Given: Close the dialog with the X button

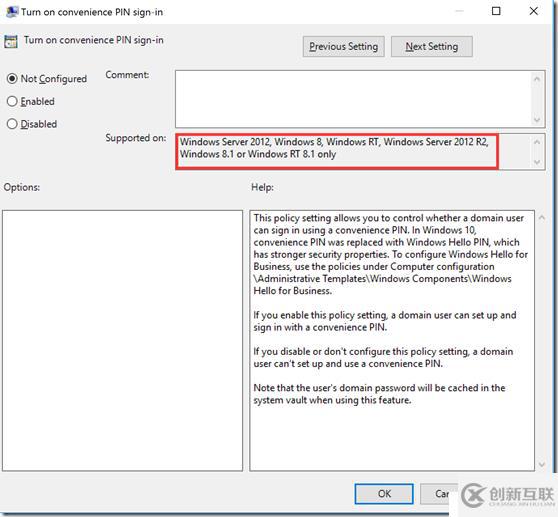Looking at the screenshot, I should click(x=533, y=11).
